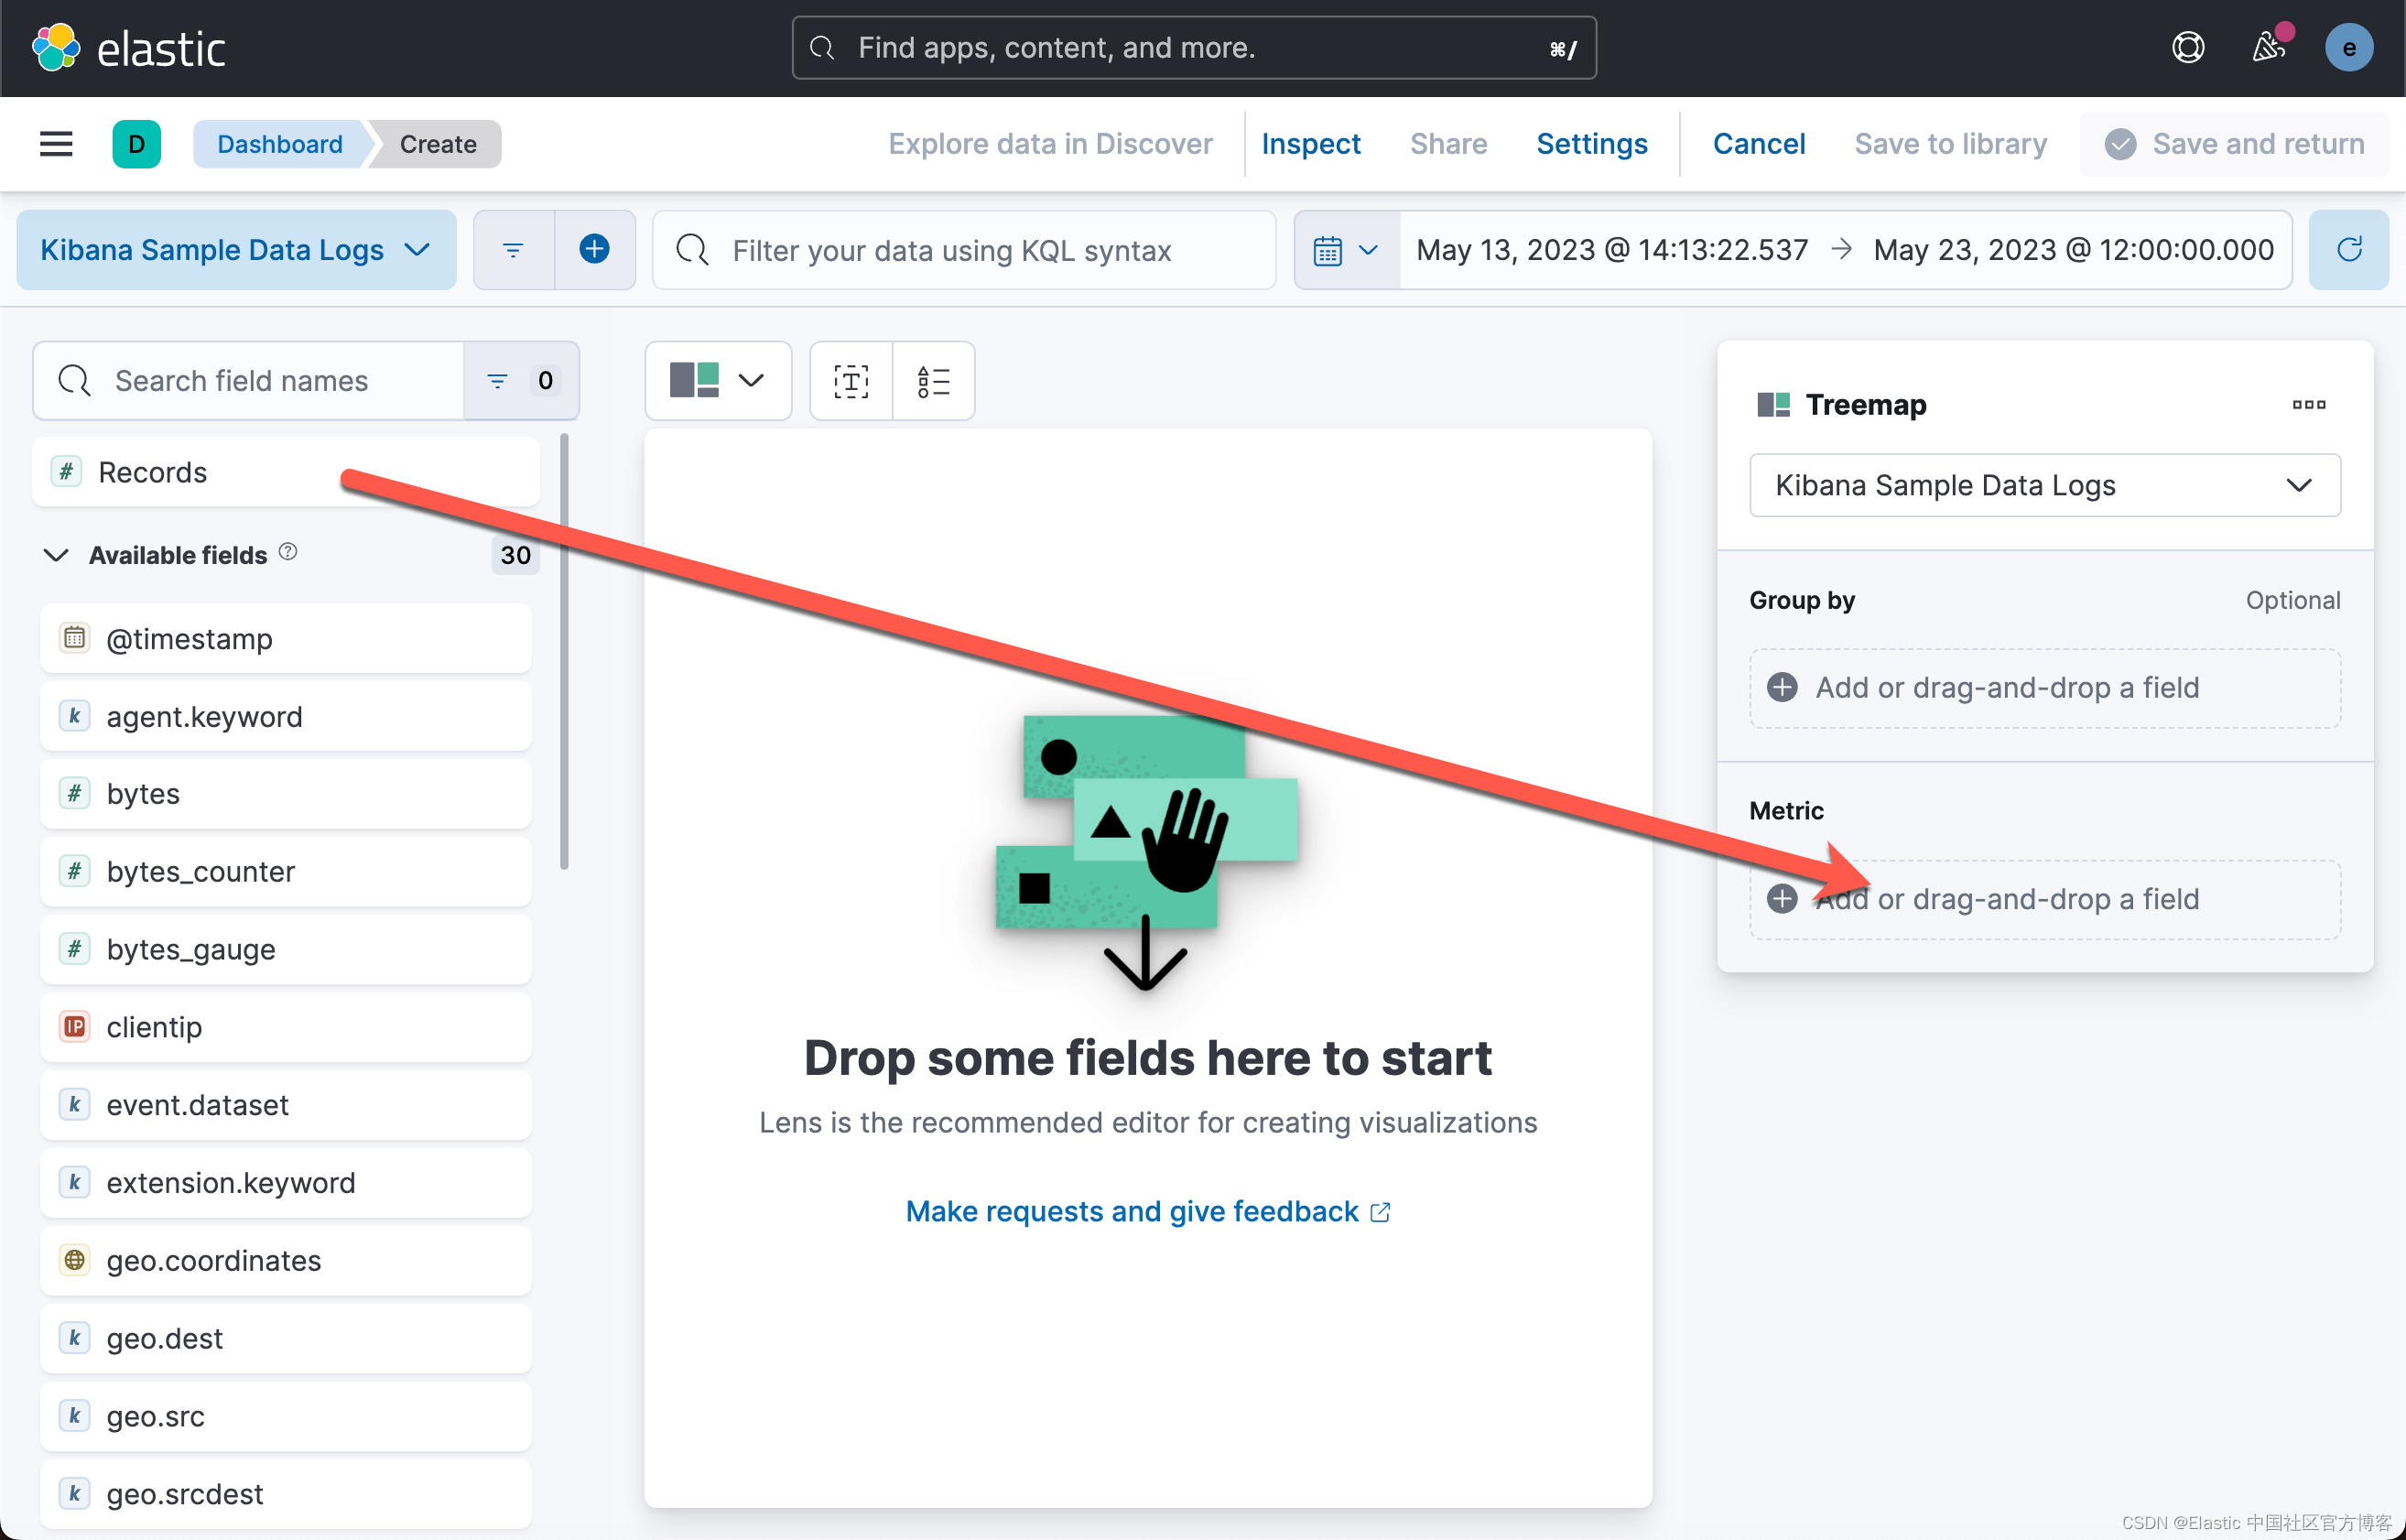This screenshot has height=1540, width=2406.
Task: Focus the Find apps, content search bar
Action: click(1194, 48)
